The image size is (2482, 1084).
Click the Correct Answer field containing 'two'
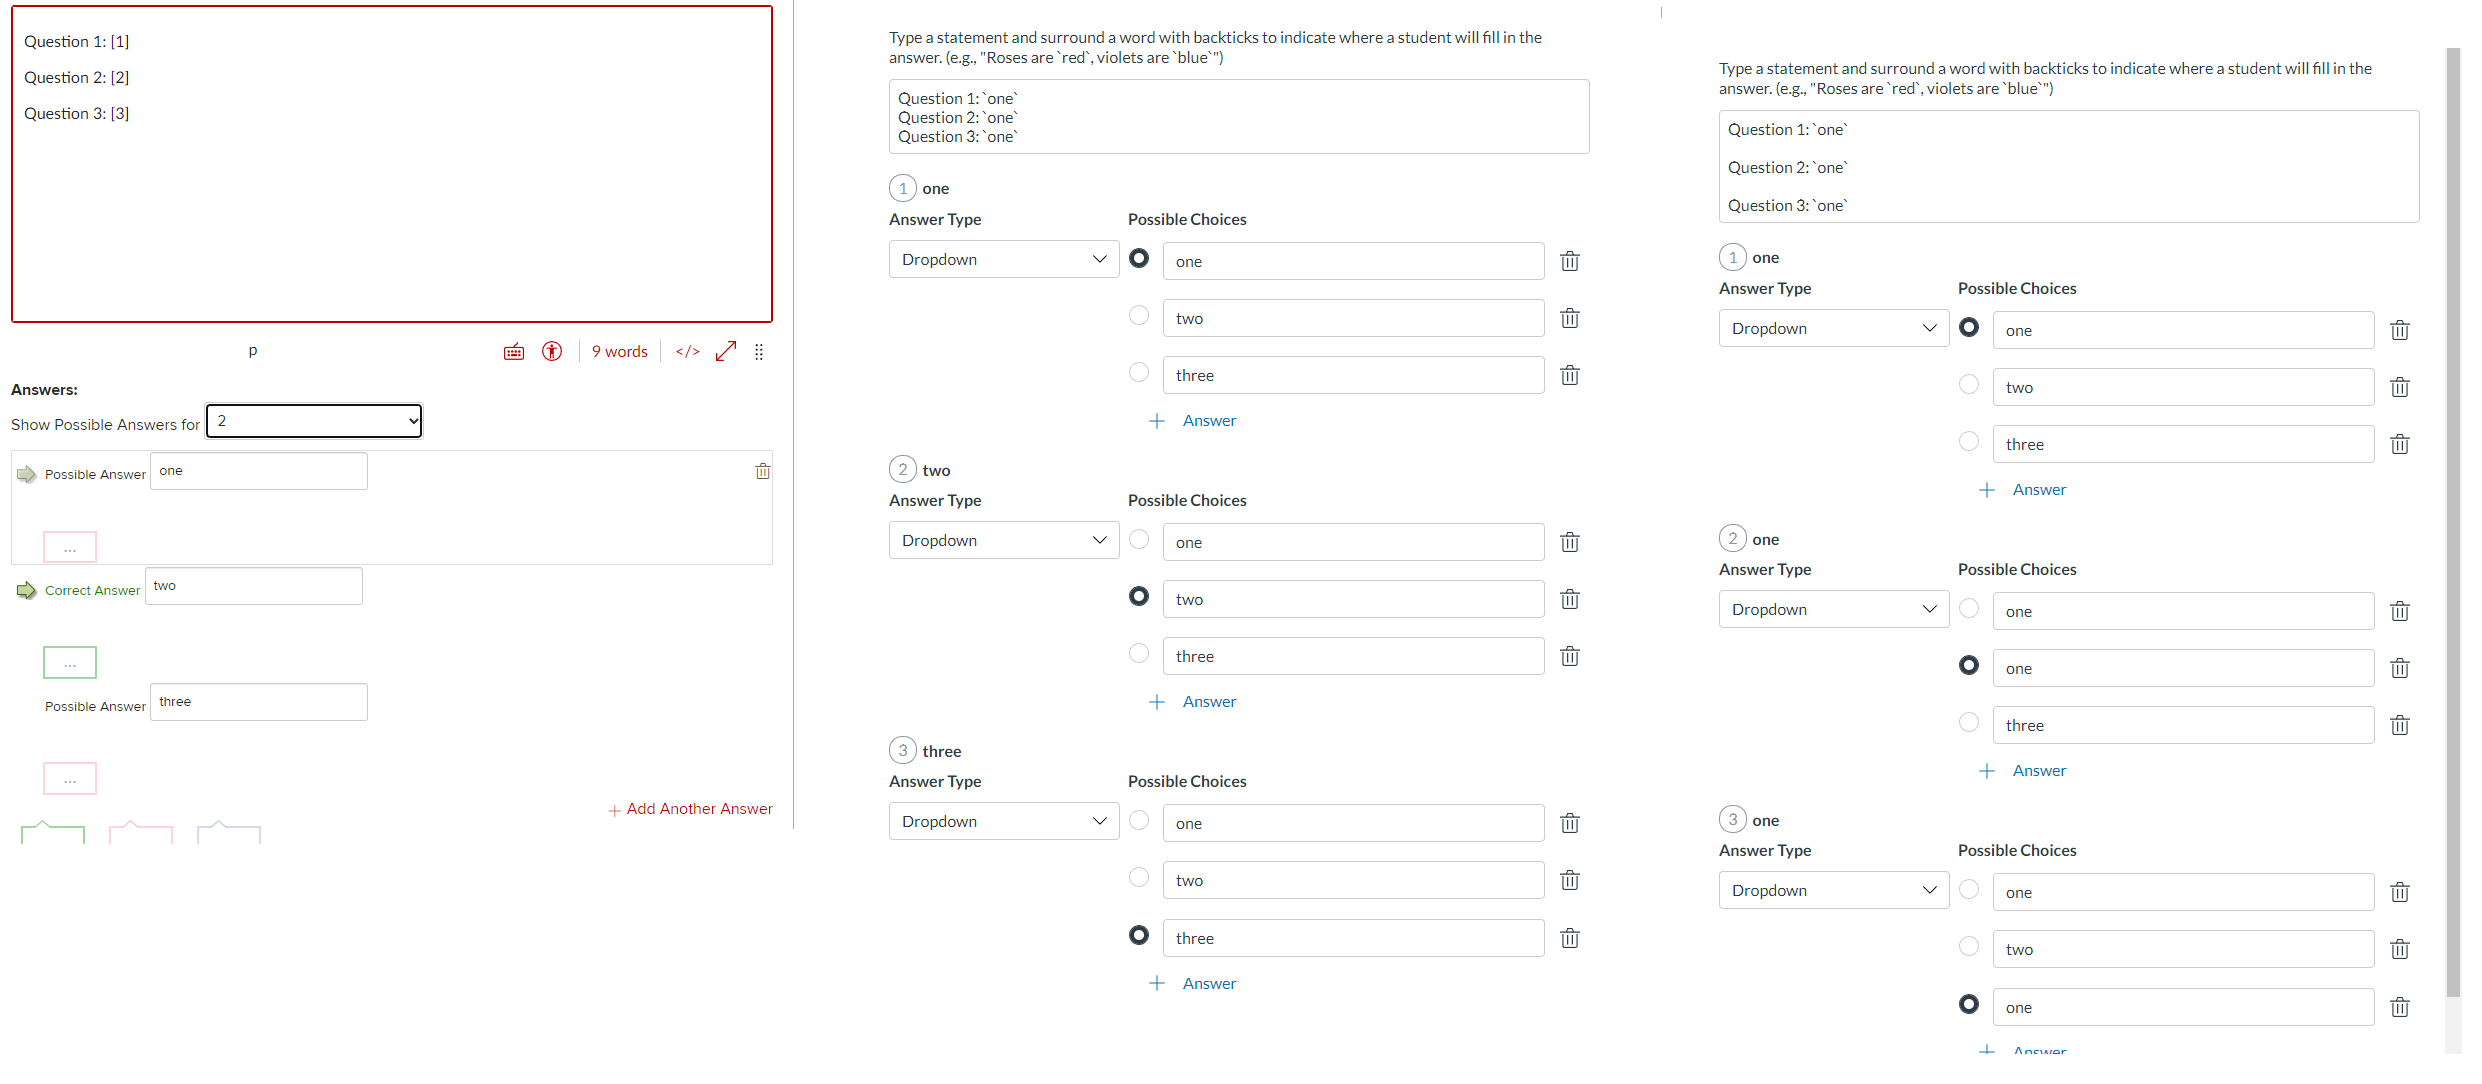tap(253, 585)
